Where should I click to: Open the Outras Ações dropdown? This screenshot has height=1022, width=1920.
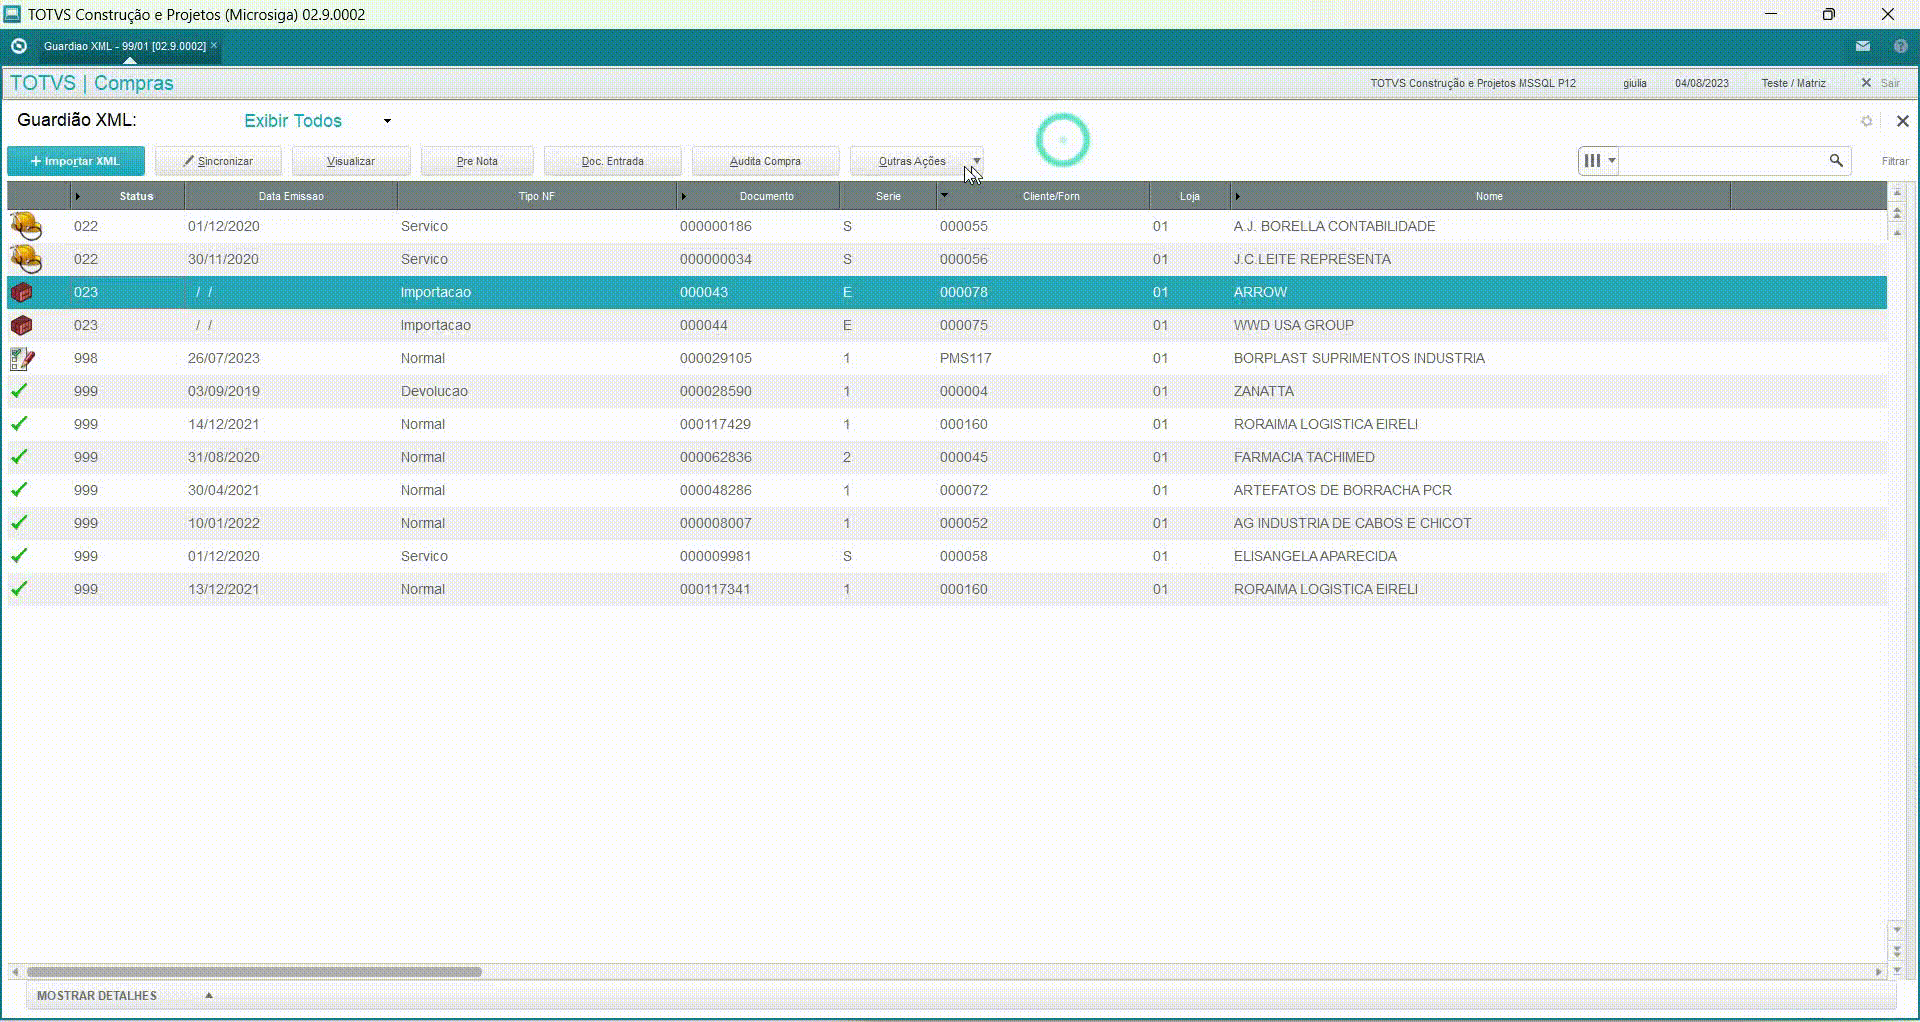tap(917, 161)
